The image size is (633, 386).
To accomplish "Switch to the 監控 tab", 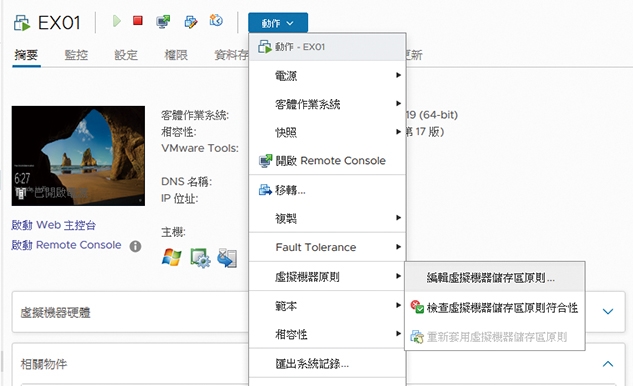I will 76,55.
